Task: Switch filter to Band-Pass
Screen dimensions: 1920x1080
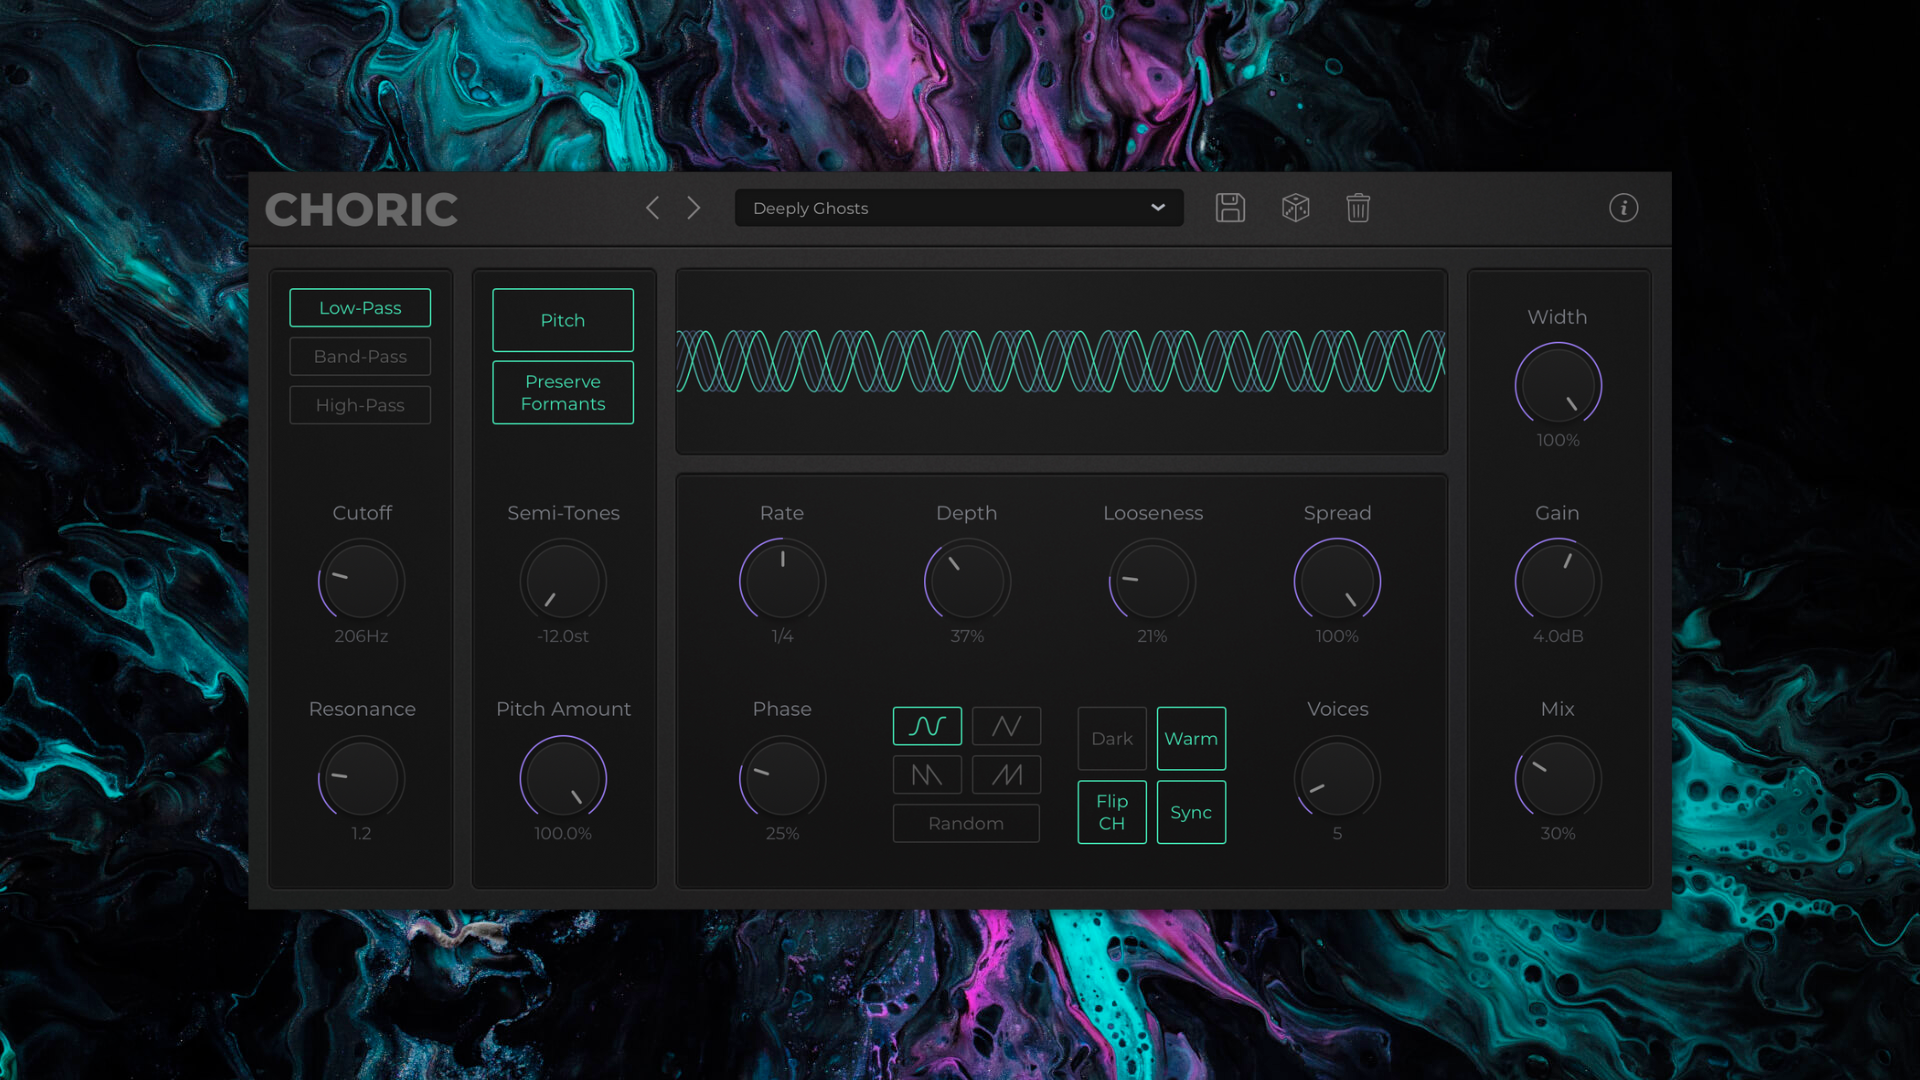Action: click(x=360, y=356)
